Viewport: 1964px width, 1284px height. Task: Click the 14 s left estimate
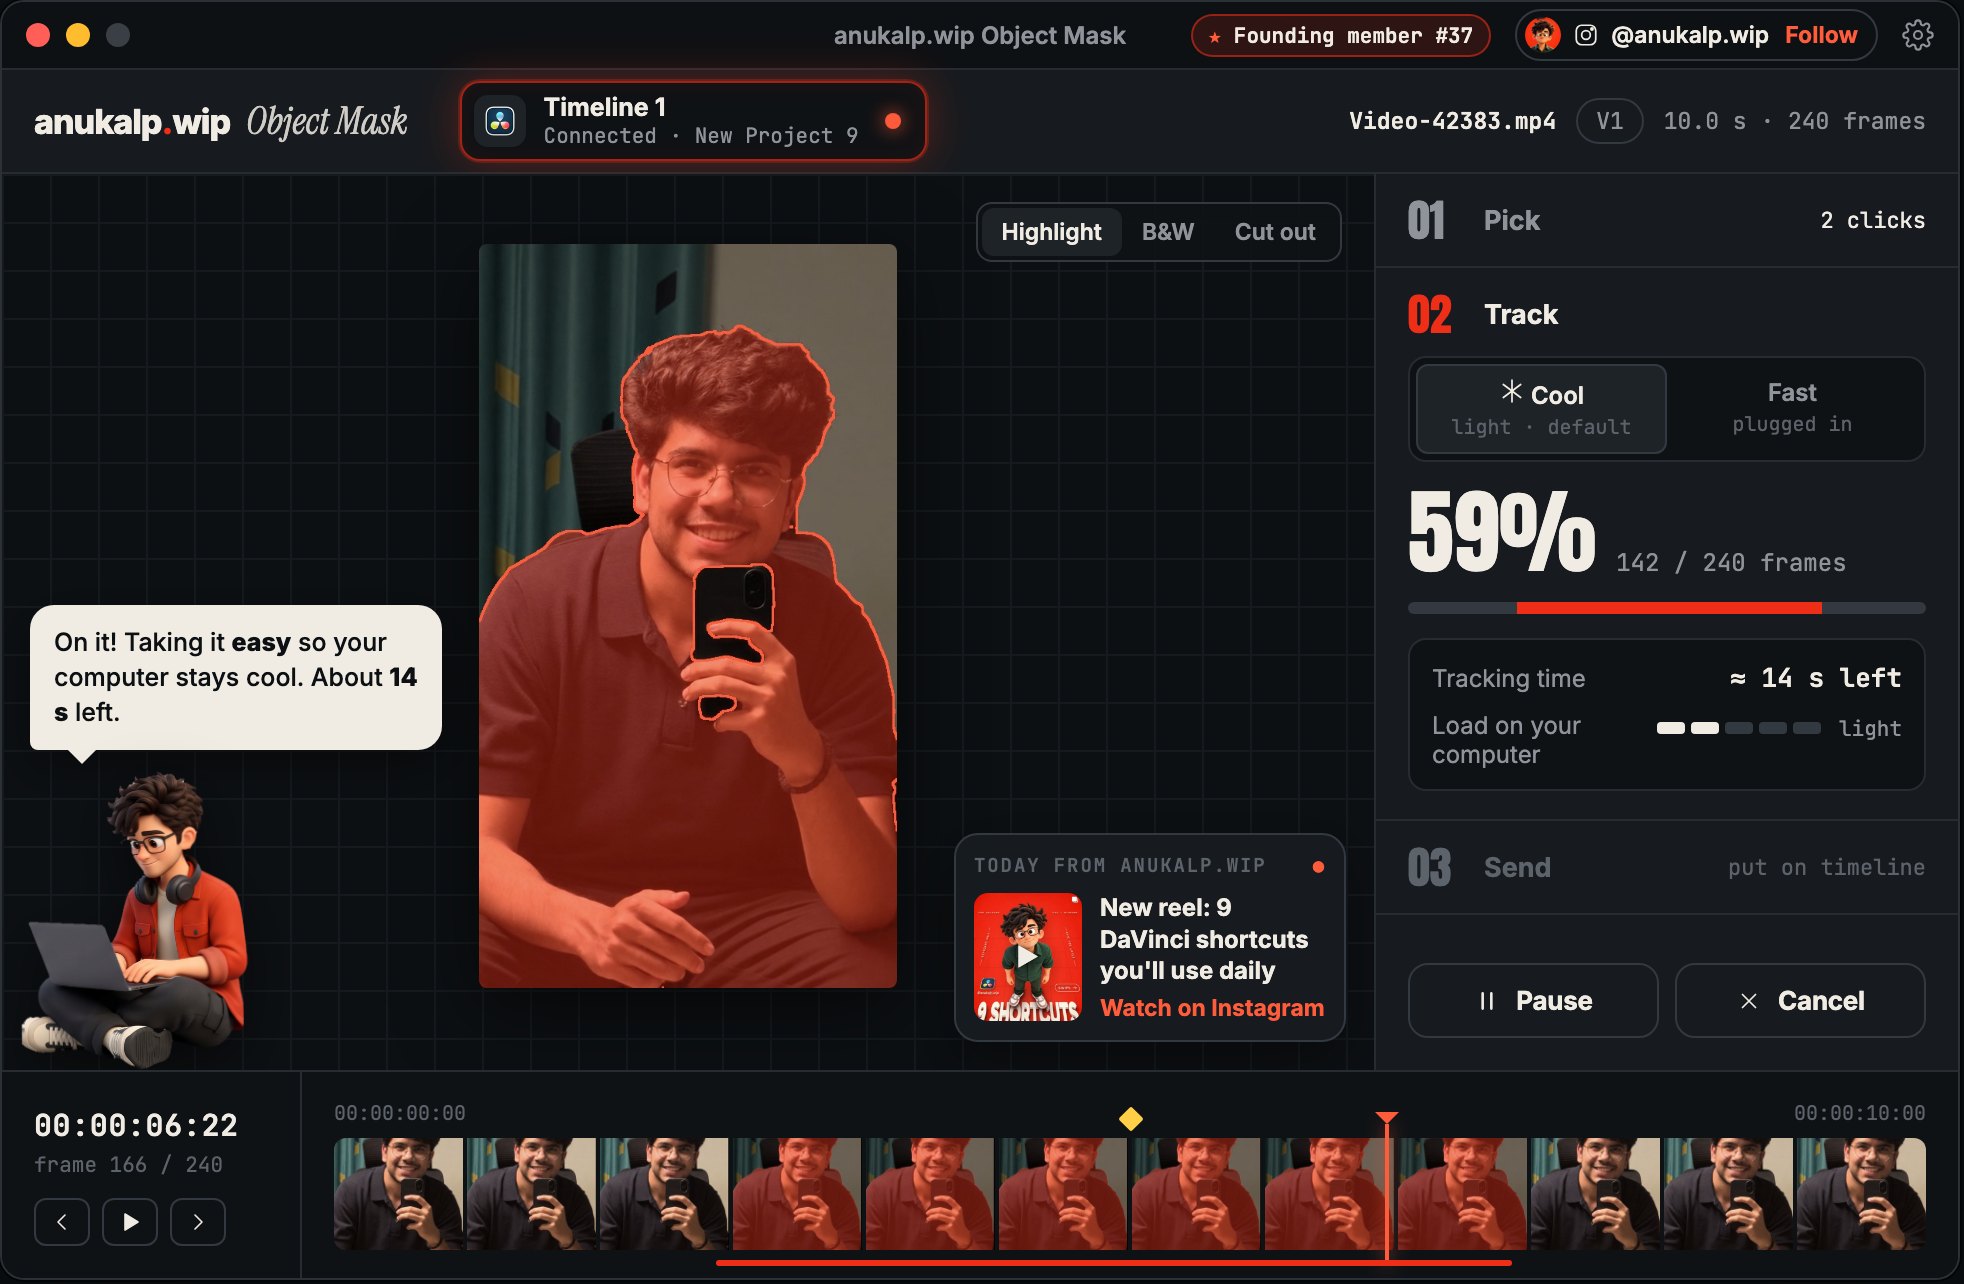point(1816,677)
